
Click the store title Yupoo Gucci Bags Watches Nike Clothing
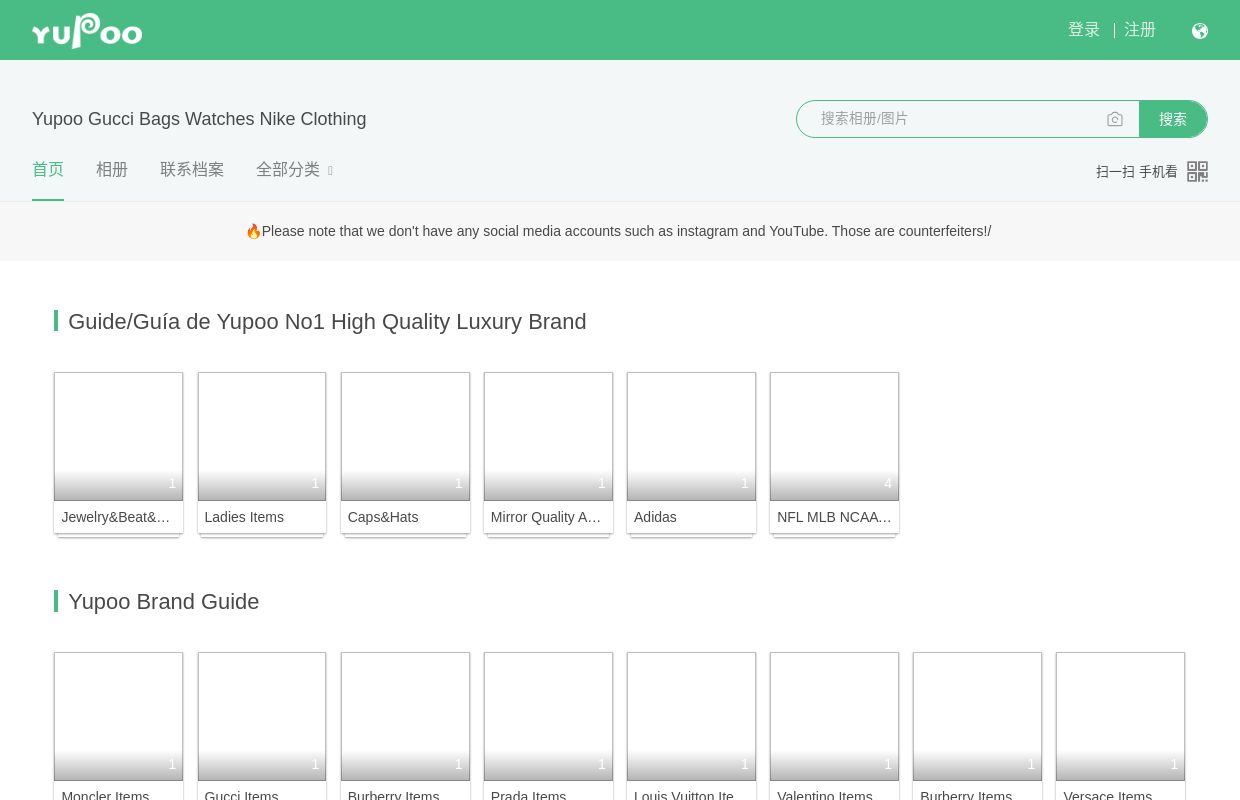[199, 119]
